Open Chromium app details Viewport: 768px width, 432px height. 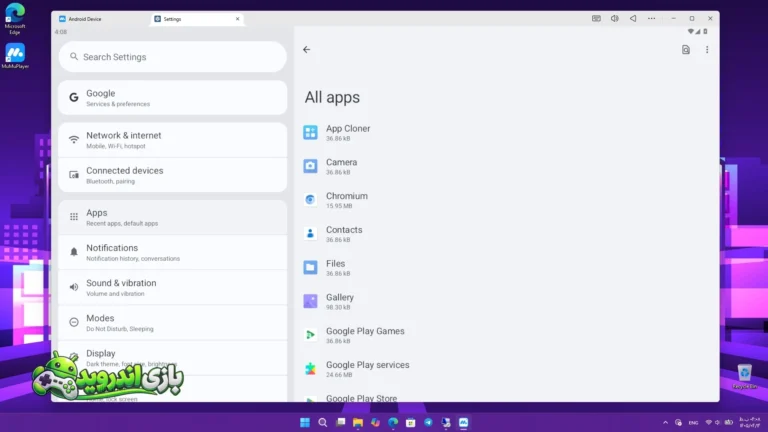tap(506, 200)
